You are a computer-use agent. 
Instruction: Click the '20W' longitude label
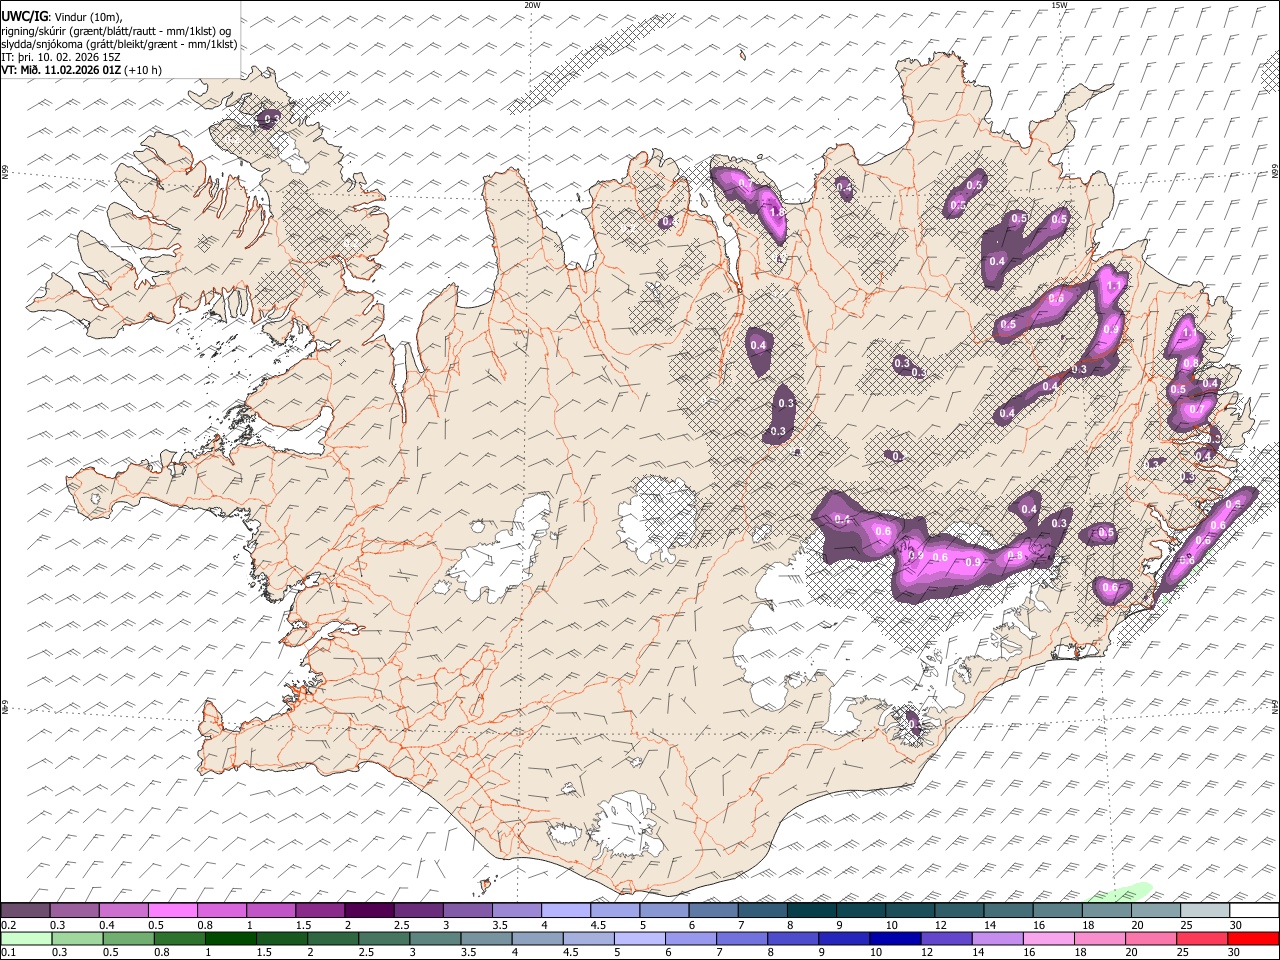(x=533, y=5)
